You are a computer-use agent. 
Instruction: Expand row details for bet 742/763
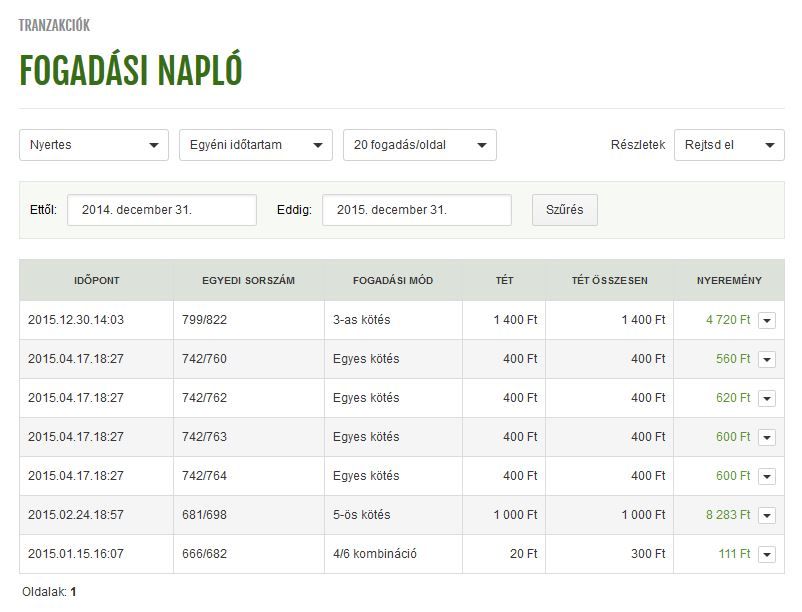(767, 437)
